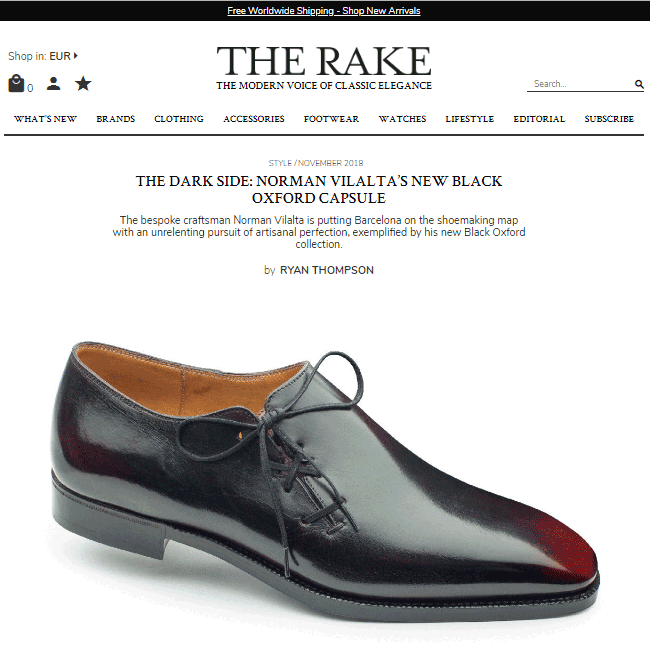Expand the Shop in EUR currency selector
The height and width of the screenshot is (650, 650).
click(x=43, y=56)
